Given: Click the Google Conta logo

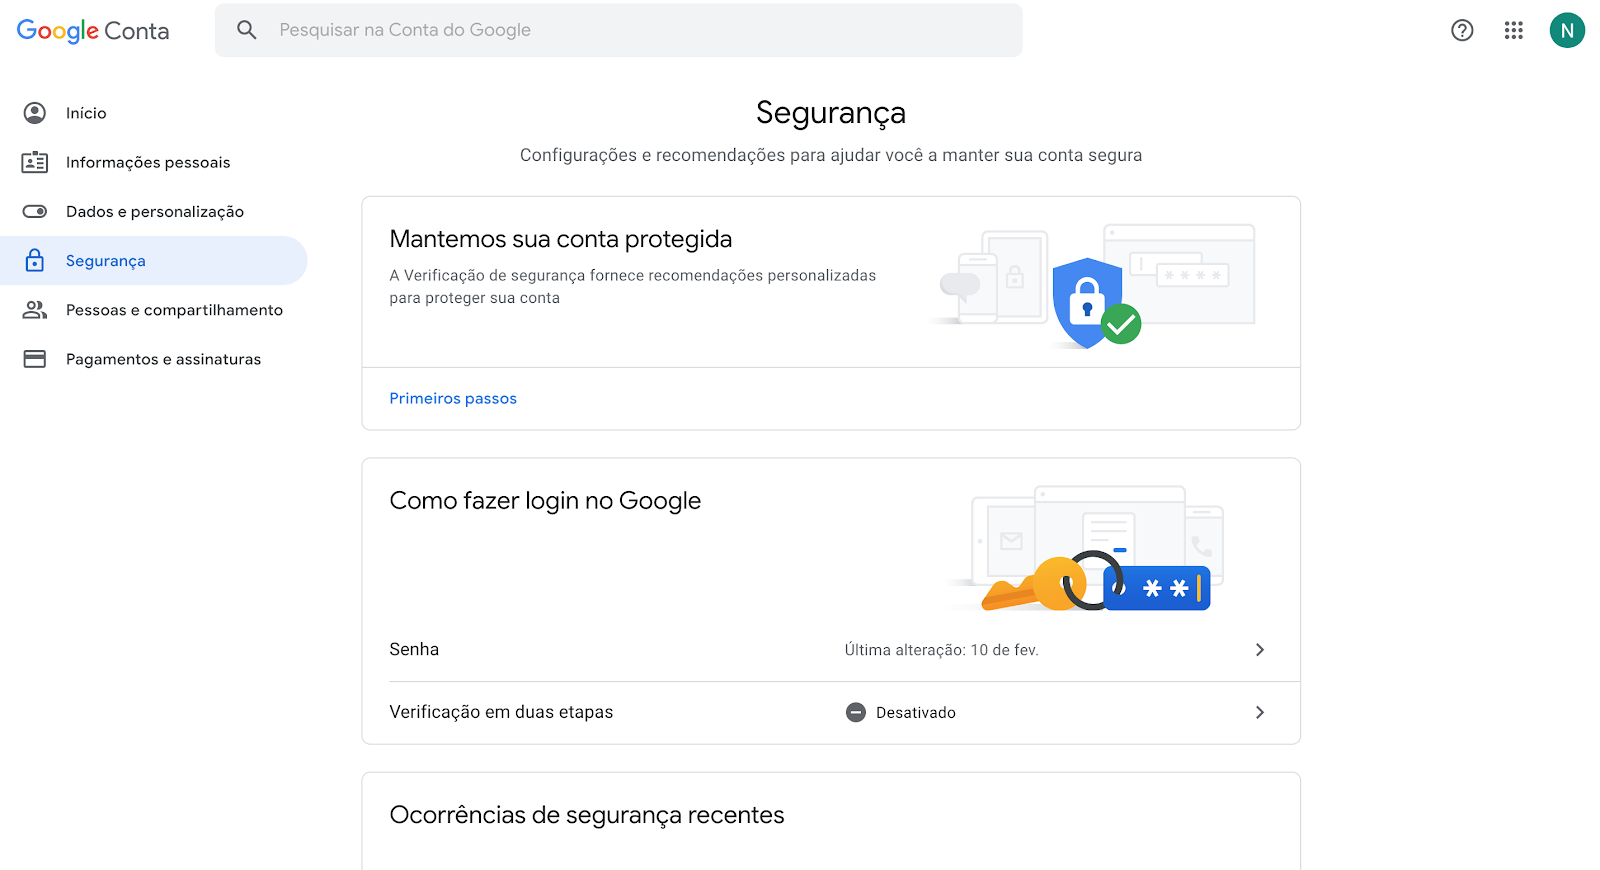Looking at the screenshot, I should tap(93, 31).
